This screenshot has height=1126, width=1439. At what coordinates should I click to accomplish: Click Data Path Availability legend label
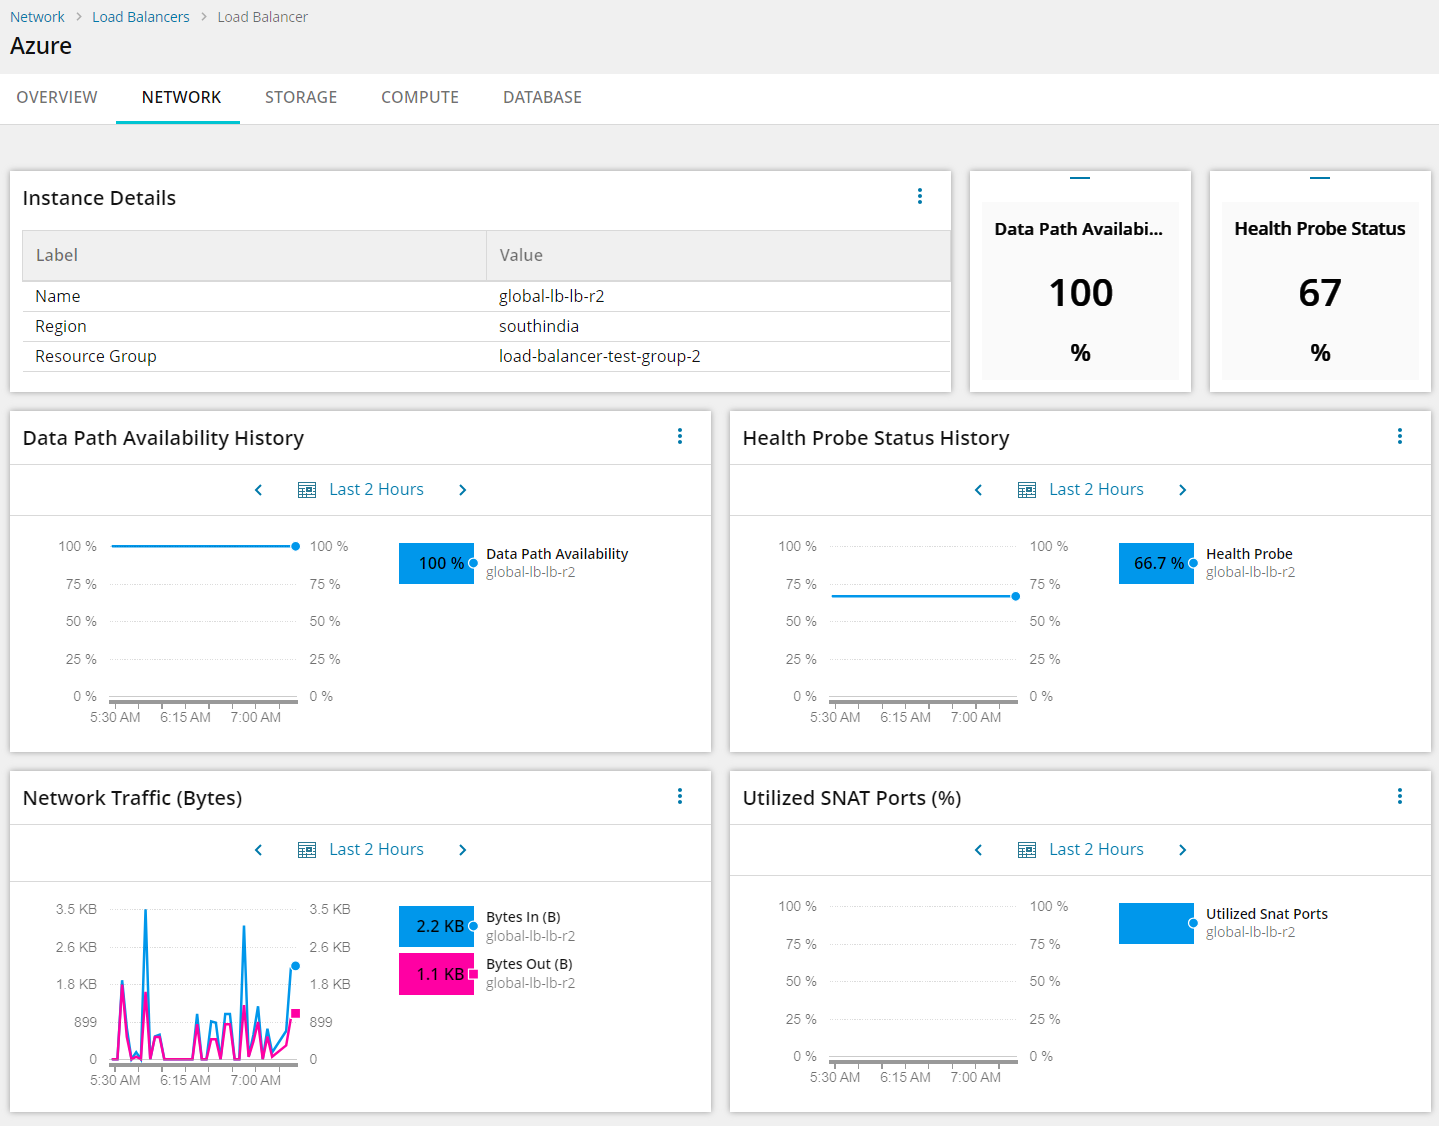point(557,554)
